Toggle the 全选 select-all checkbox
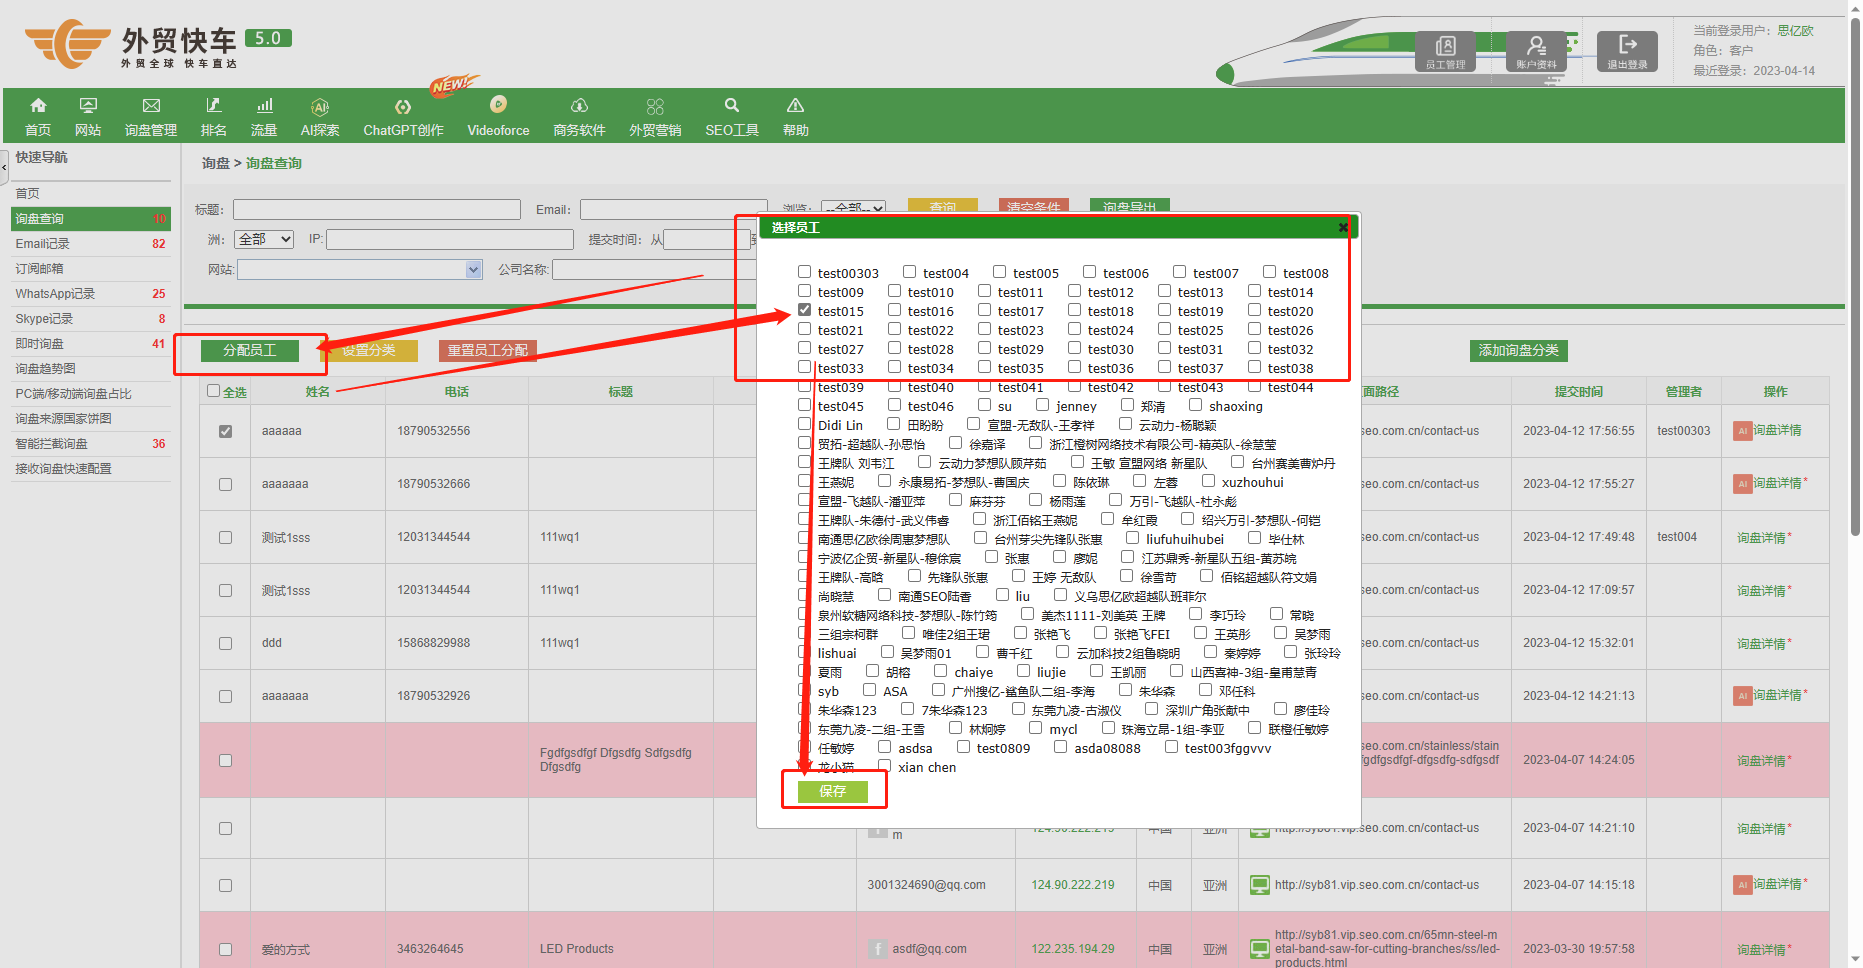The width and height of the screenshot is (1863, 968). click(213, 391)
